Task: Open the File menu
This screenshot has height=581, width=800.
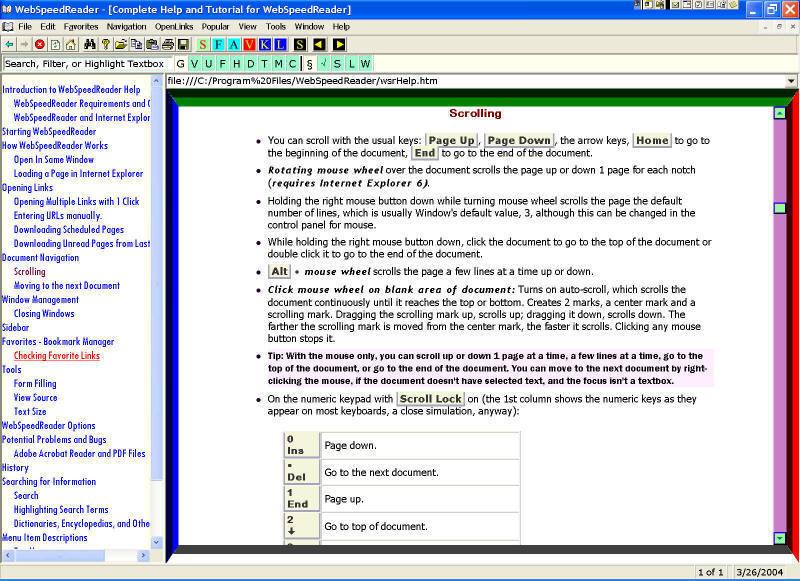Action: click(24, 27)
